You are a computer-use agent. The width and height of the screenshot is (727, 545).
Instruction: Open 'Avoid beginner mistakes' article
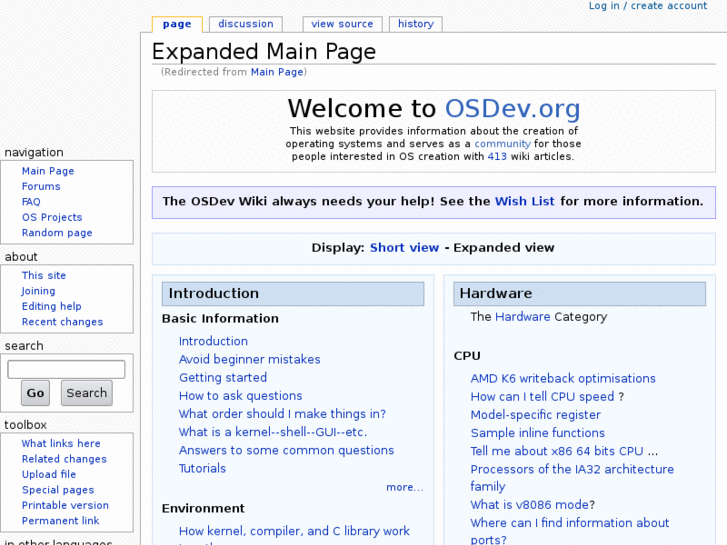point(249,359)
